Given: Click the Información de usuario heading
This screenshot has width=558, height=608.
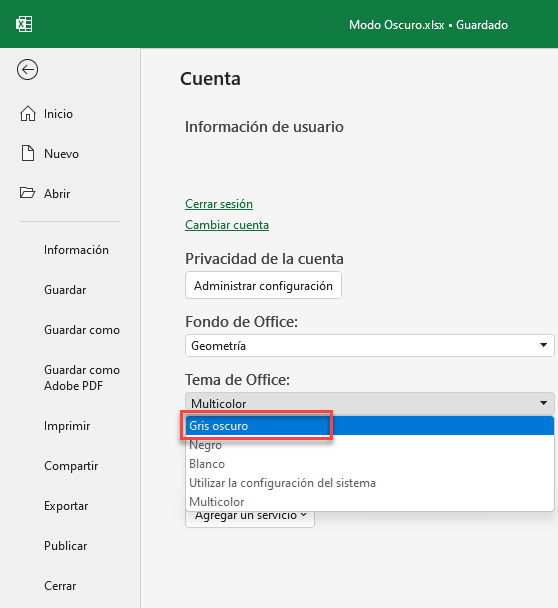Looking at the screenshot, I should (x=264, y=127).
